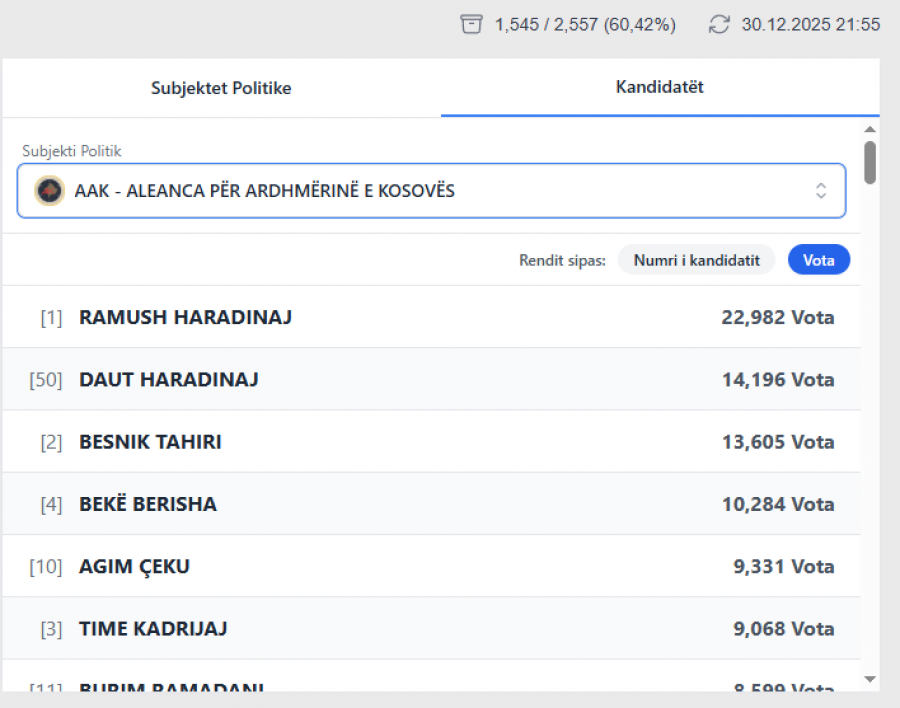Click the AAK party logo icon
This screenshot has width=900, height=708.
pyautogui.click(x=49, y=191)
